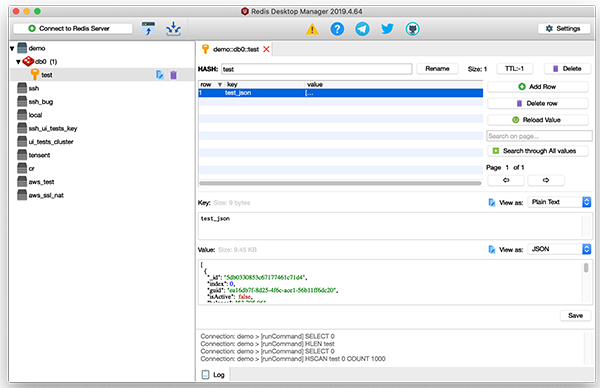Viewport: 600px width, 388px height.
Task: Open the yellow warning triangle icon
Action: click(312, 29)
